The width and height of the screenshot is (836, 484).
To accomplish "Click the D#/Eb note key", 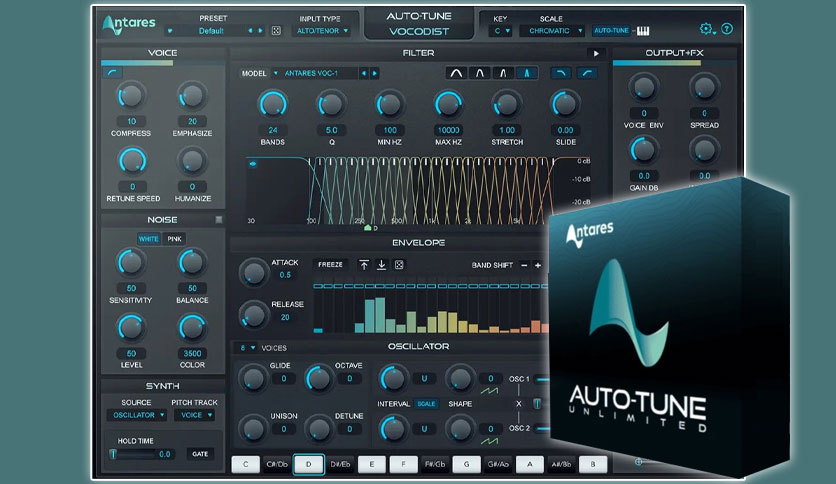I will click(340, 464).
